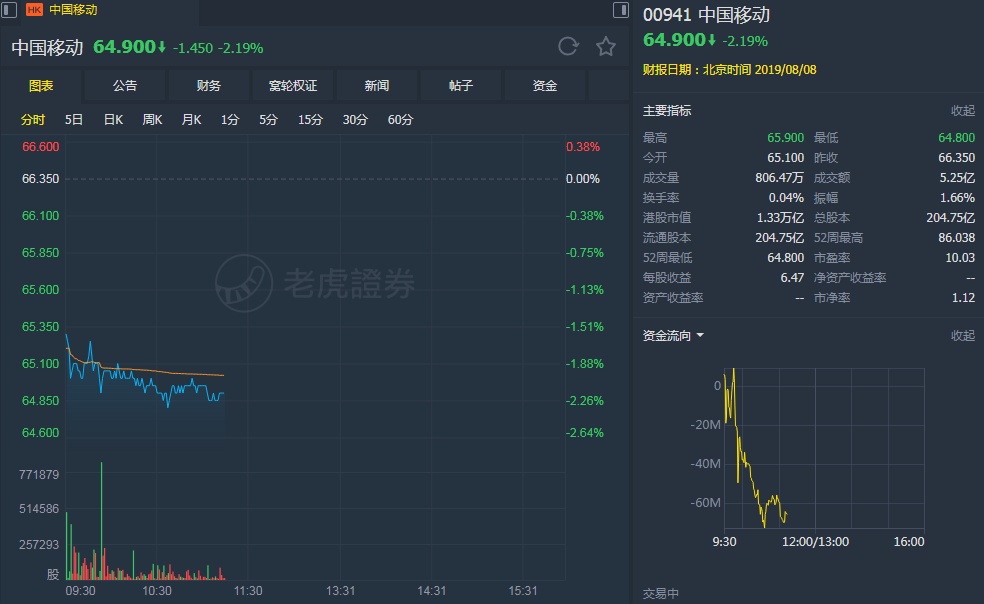Click the 振幅 value 1.66%
984x604 pixels.
[957, 198]
